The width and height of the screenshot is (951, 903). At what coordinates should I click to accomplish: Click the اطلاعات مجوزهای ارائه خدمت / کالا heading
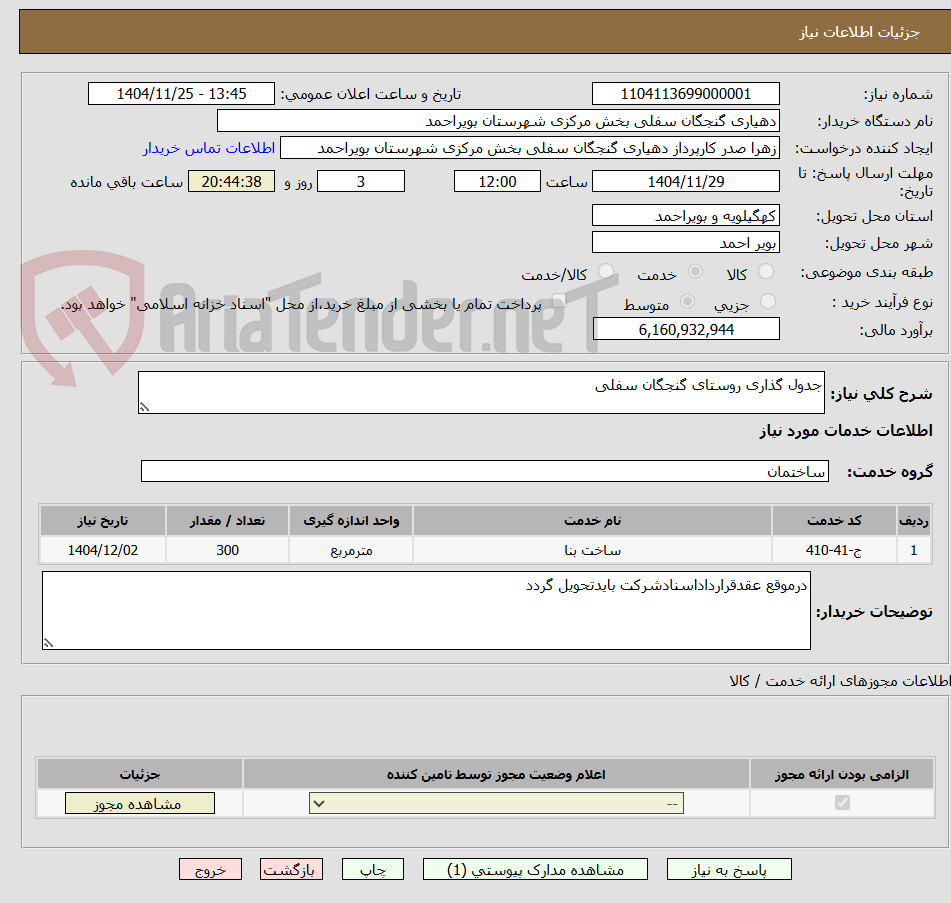(x=839, y=681)
